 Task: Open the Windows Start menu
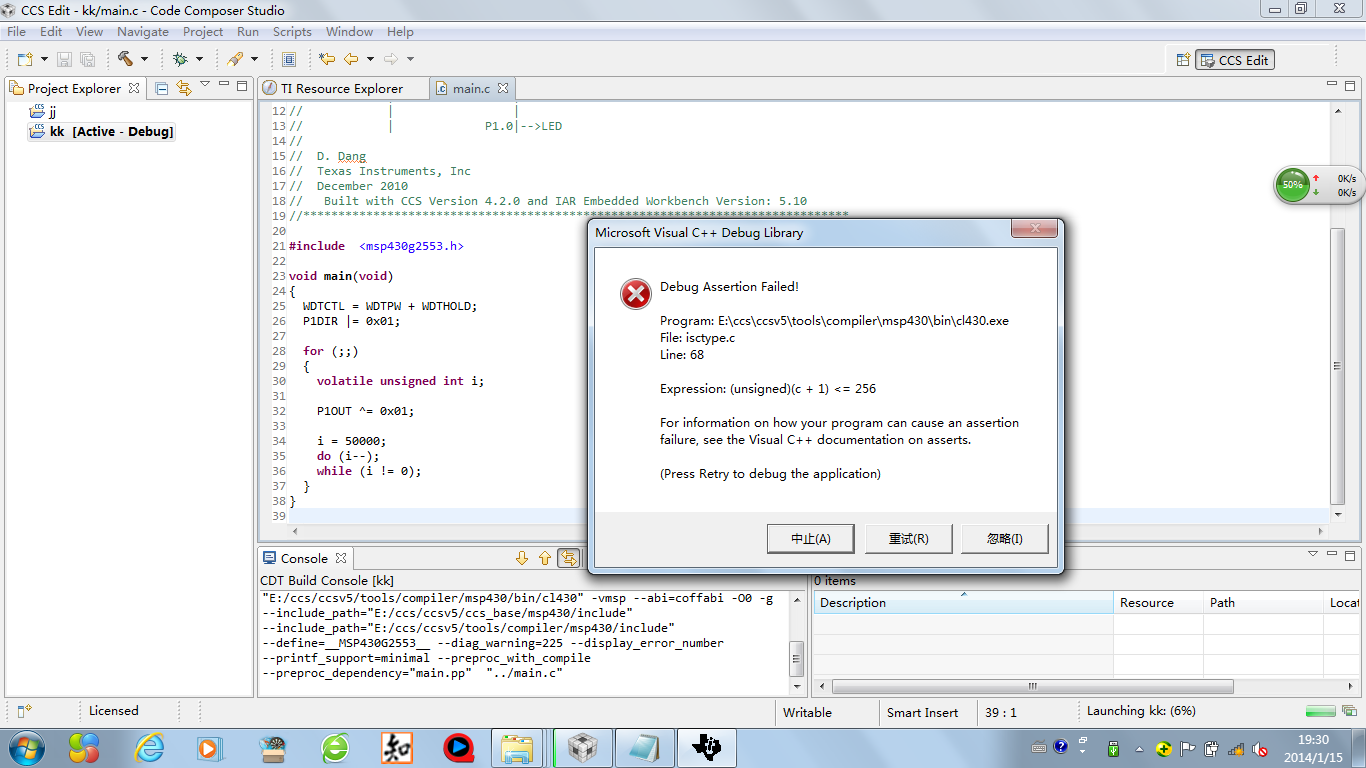click(26, 747)
